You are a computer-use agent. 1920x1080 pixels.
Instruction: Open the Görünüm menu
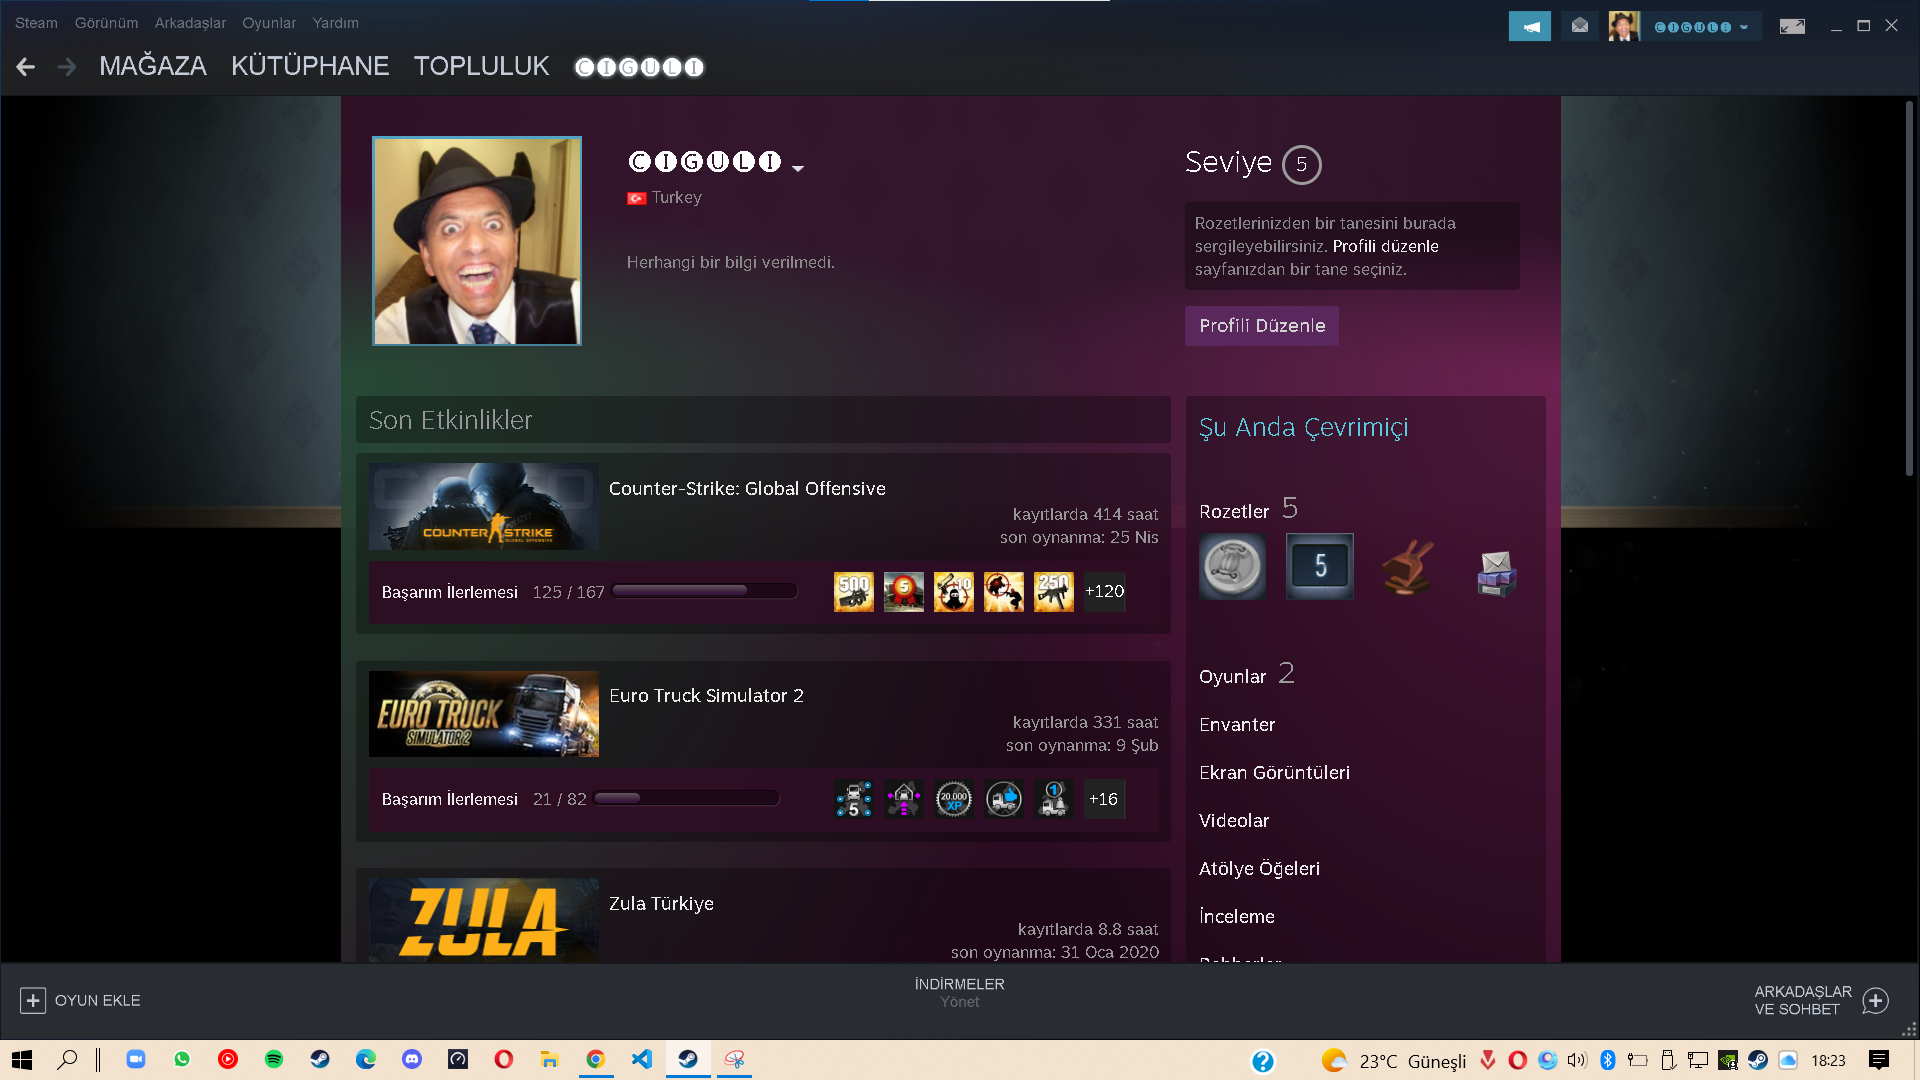(107, 23)
